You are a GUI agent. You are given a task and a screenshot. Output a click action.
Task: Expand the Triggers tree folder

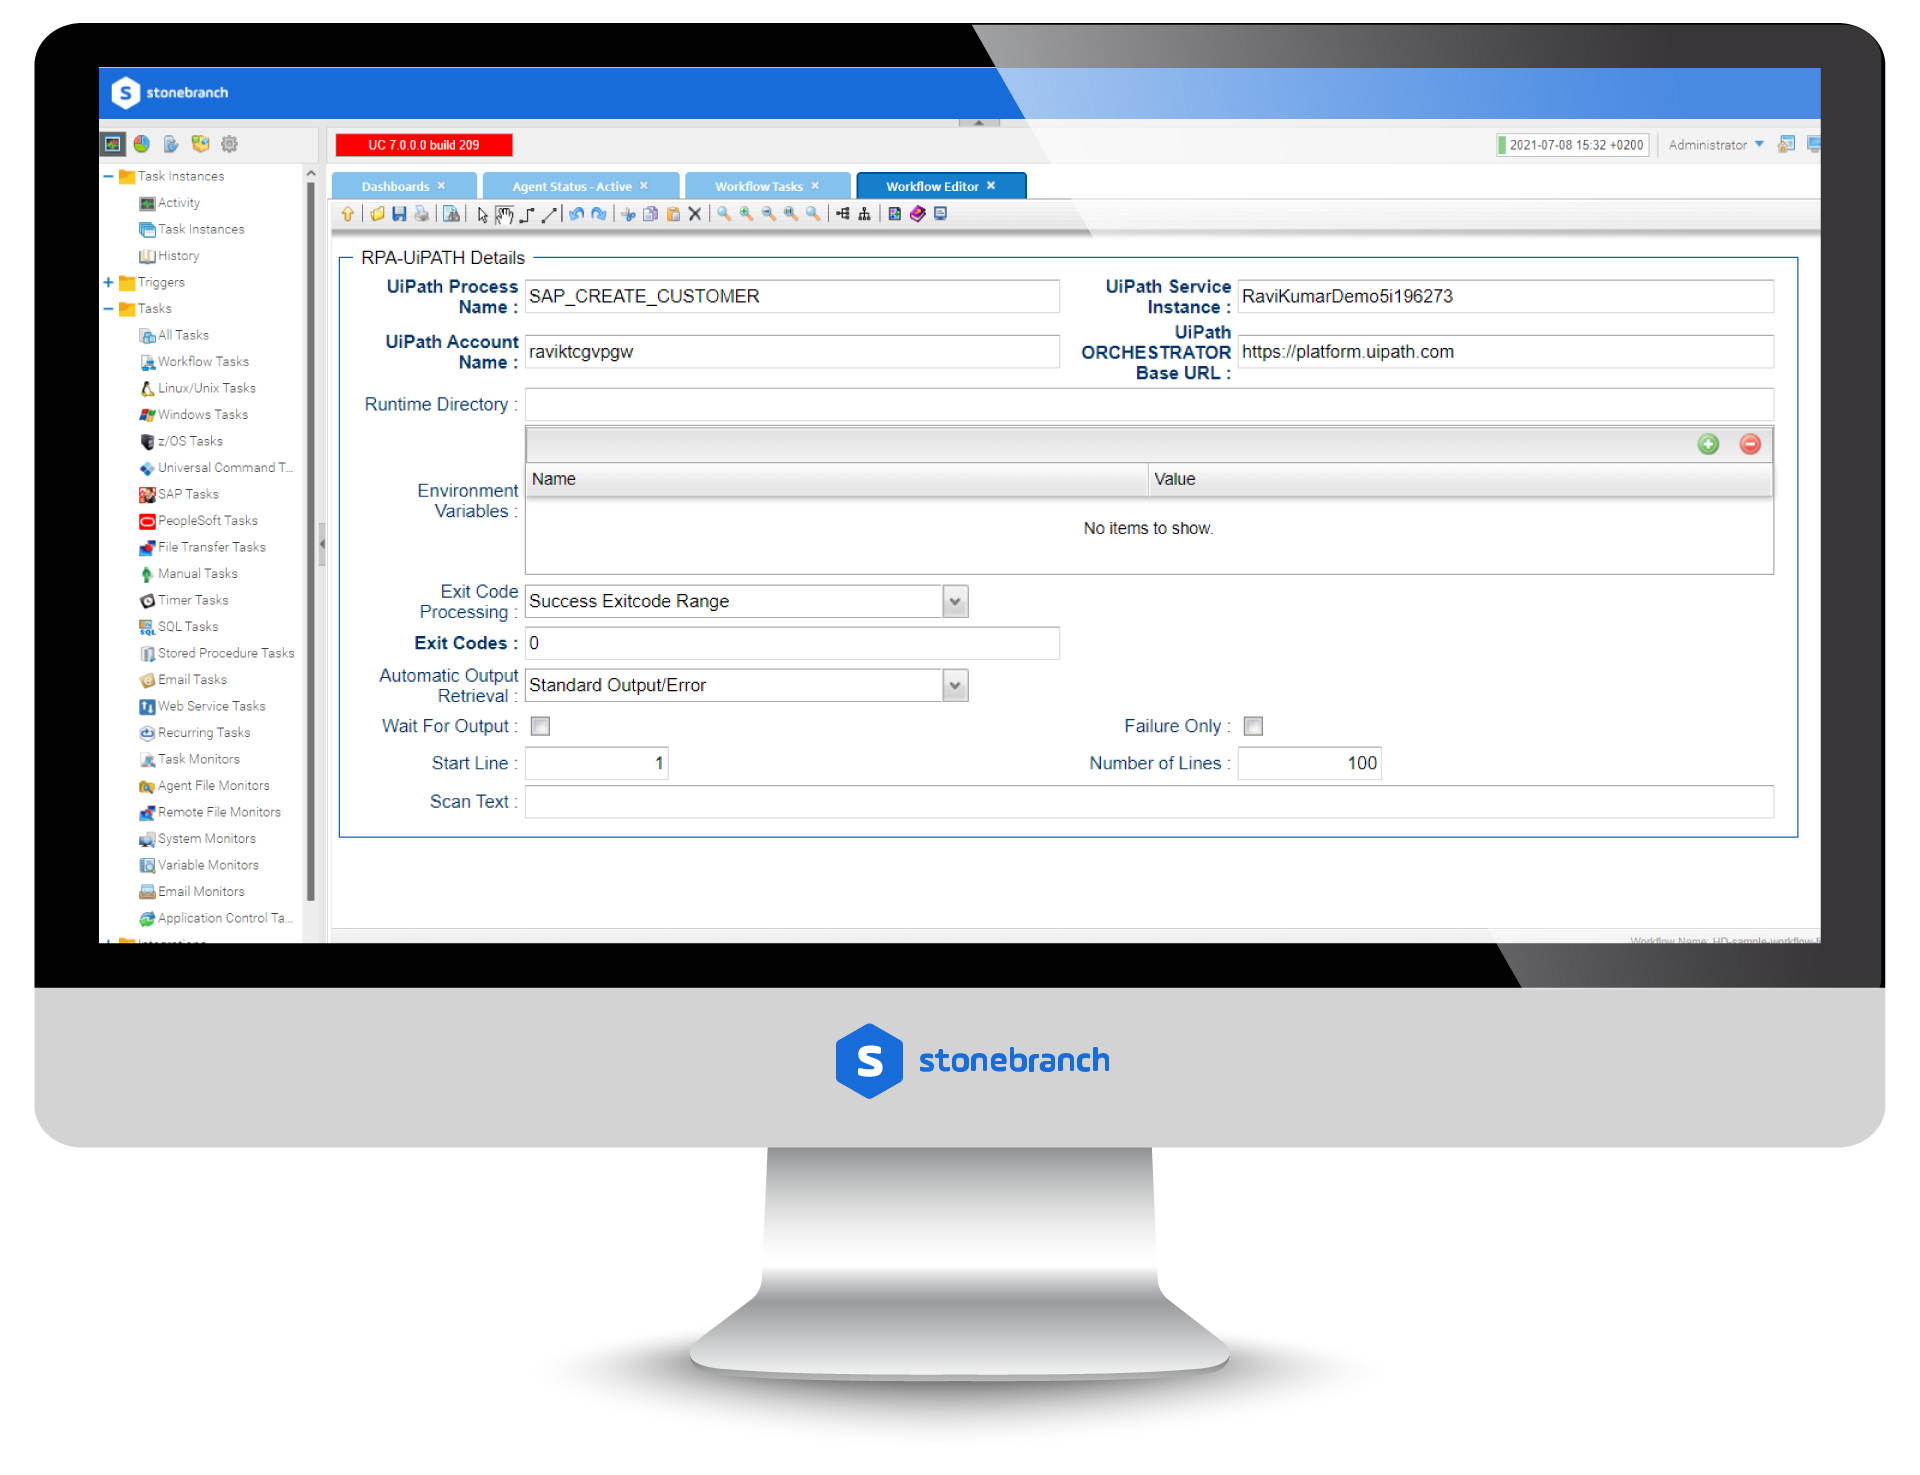(x=108, y=282)
